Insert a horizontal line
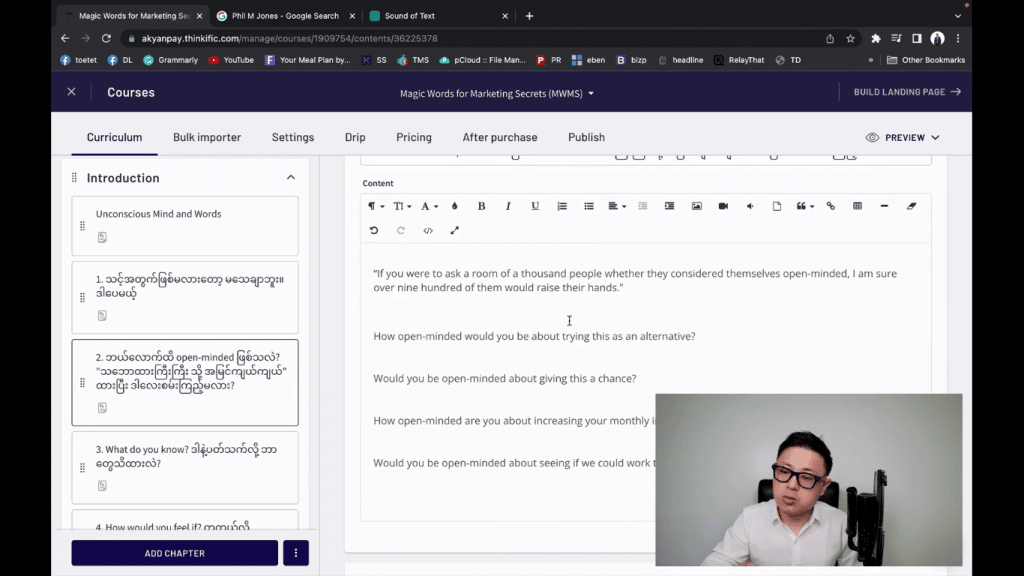The image size is (1024, 576). [884, 206]
